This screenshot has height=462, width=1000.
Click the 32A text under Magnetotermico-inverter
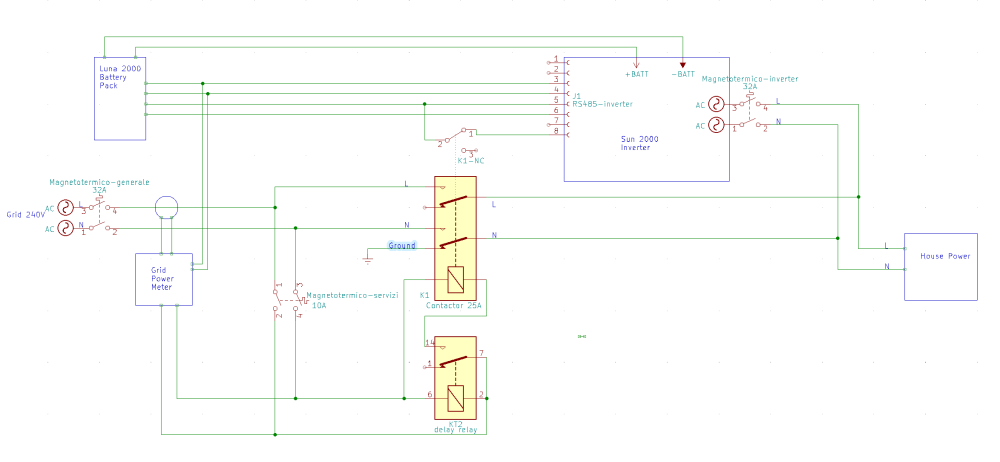(750, 86)
